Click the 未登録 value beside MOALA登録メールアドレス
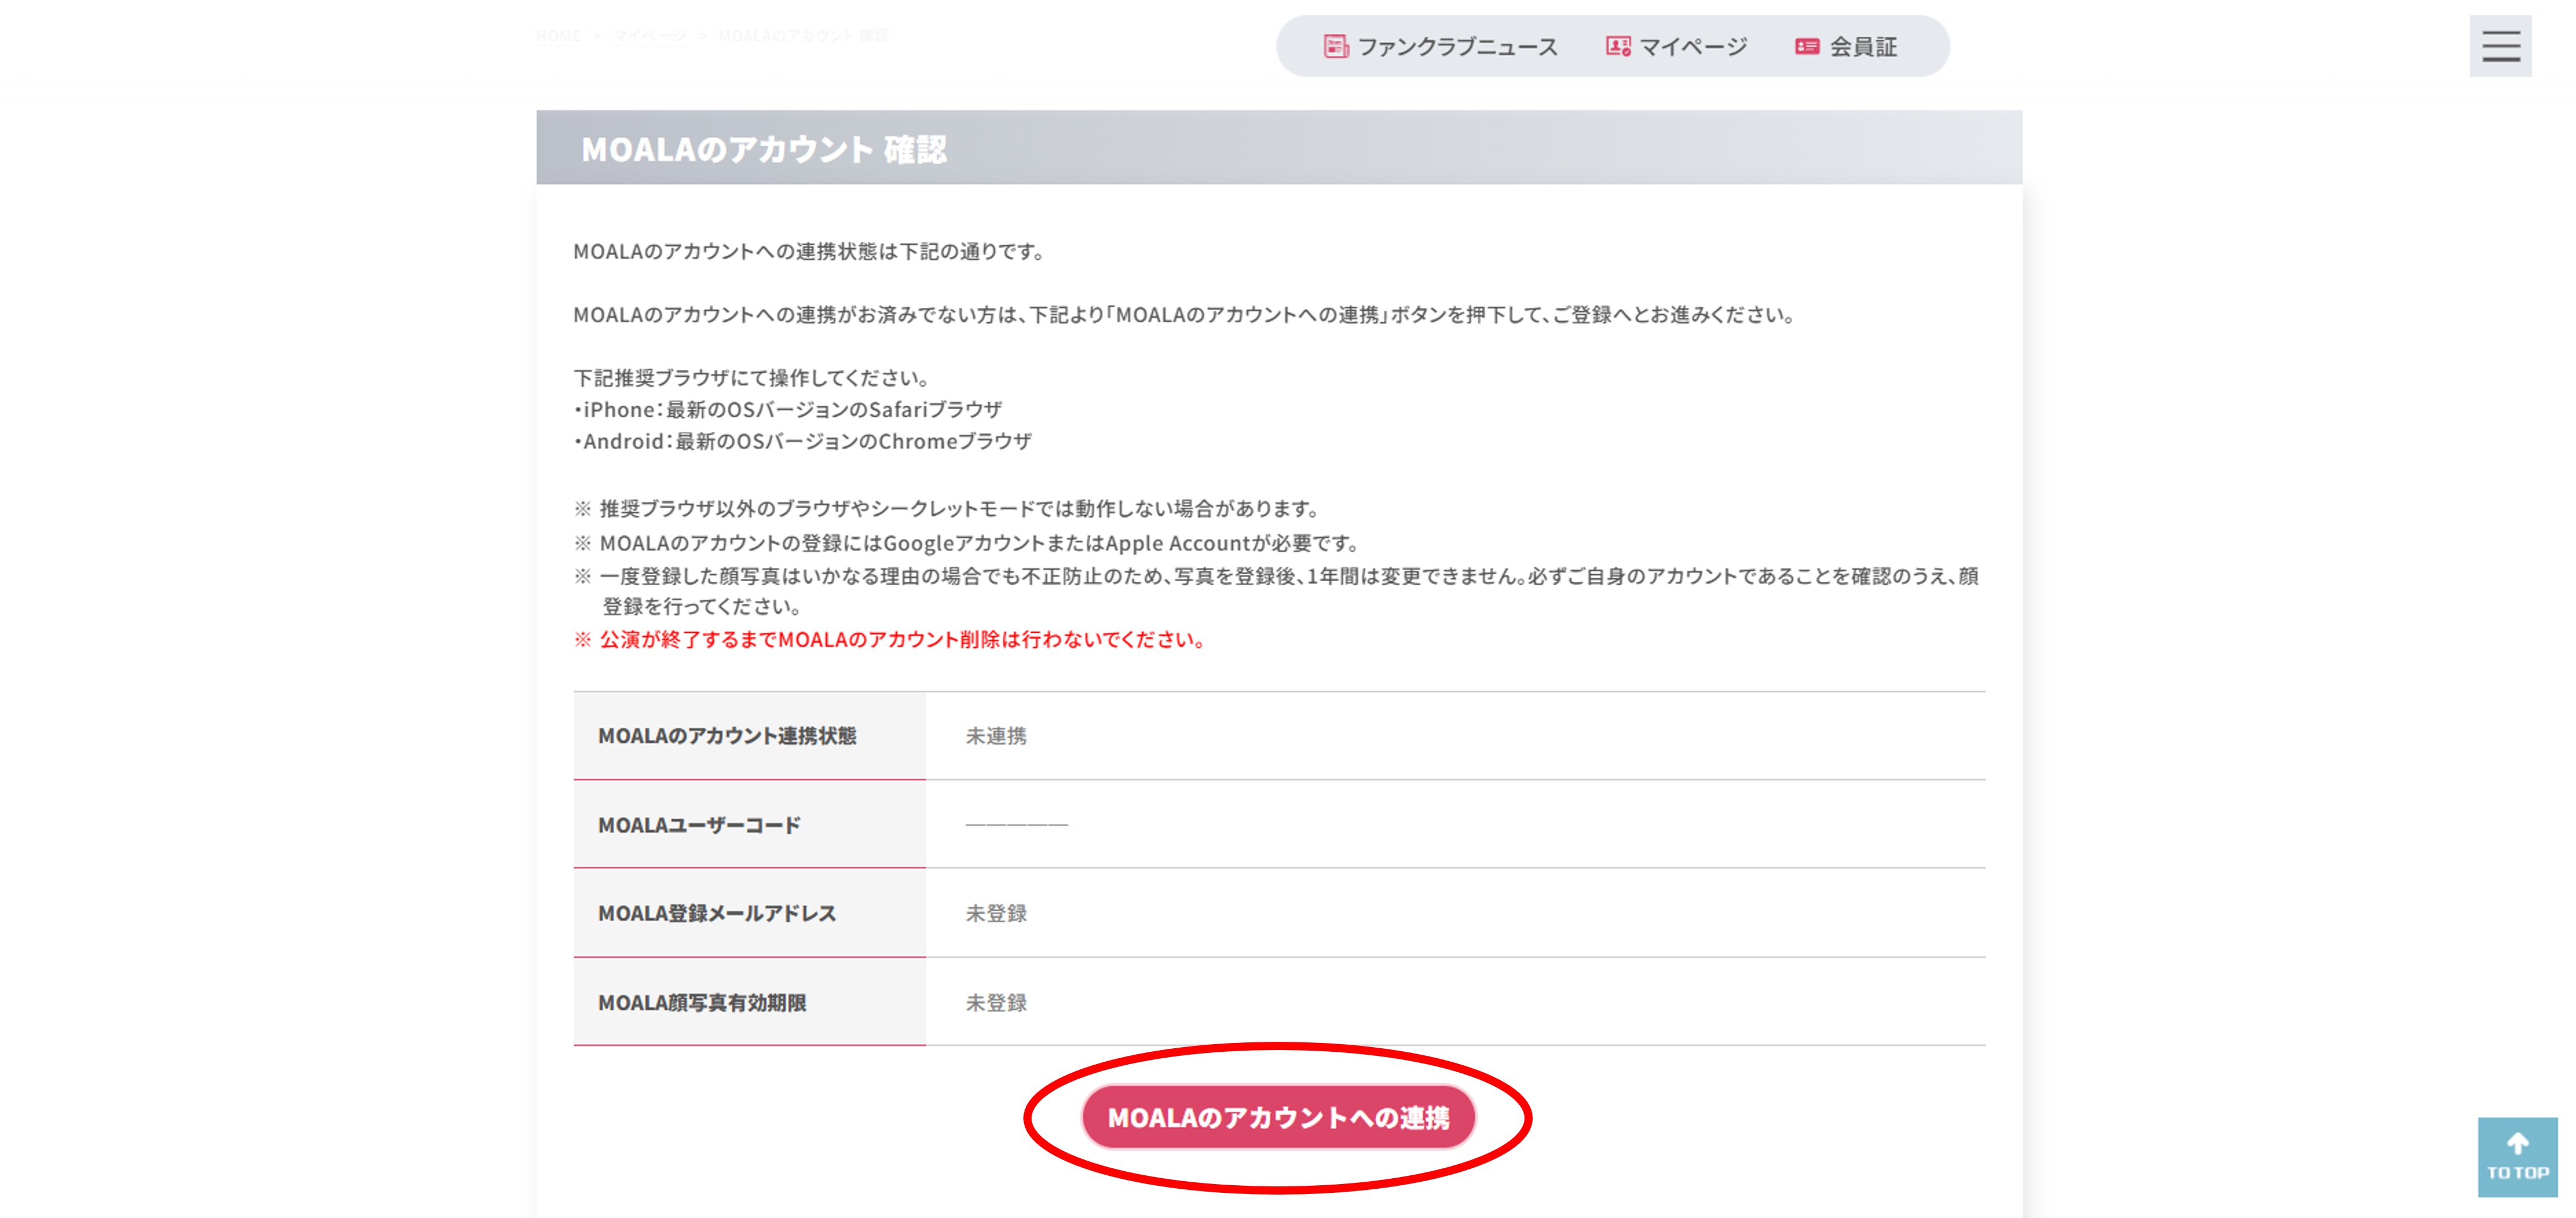The image size is (2576, 1218). point(995,913)
